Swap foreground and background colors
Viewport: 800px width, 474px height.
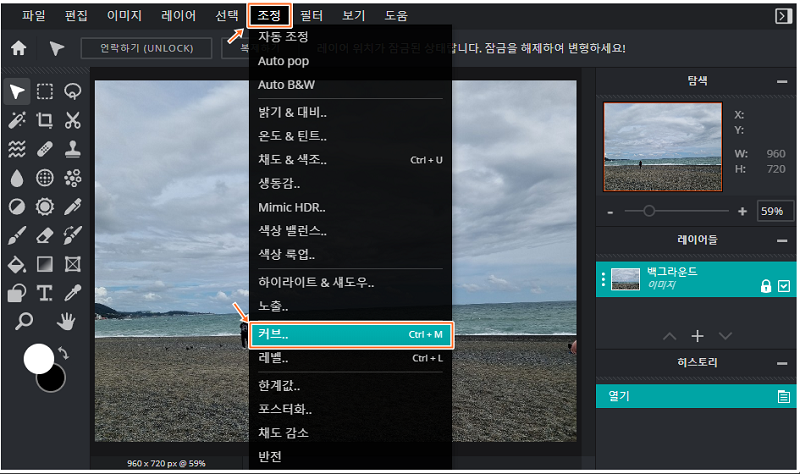[x=64, y=353]
